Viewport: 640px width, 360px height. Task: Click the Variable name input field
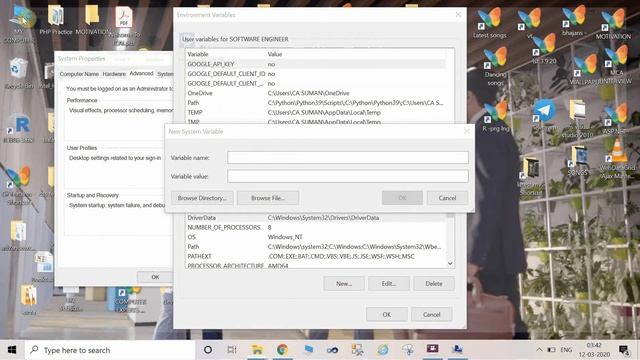[348, 158]
